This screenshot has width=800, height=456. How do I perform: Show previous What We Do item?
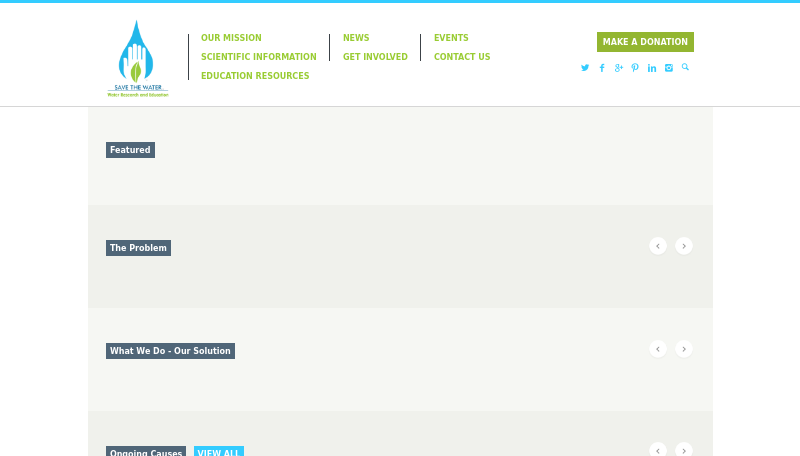658,349
